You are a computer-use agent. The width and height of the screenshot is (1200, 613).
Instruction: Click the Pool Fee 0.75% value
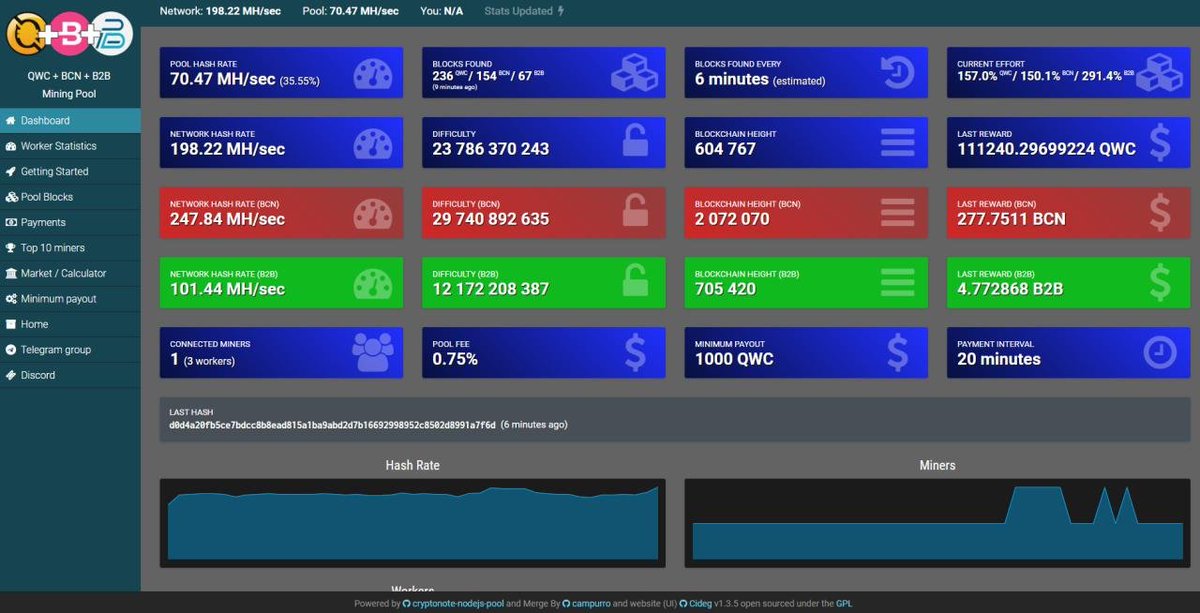click(x=455, y=359)
